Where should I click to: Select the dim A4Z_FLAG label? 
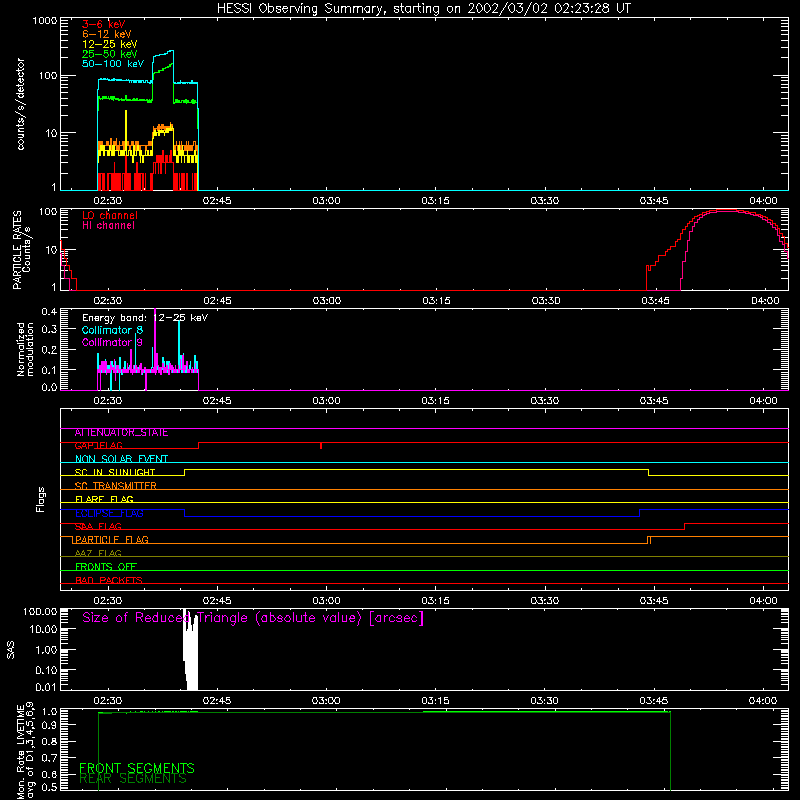(x=98, y=554)
